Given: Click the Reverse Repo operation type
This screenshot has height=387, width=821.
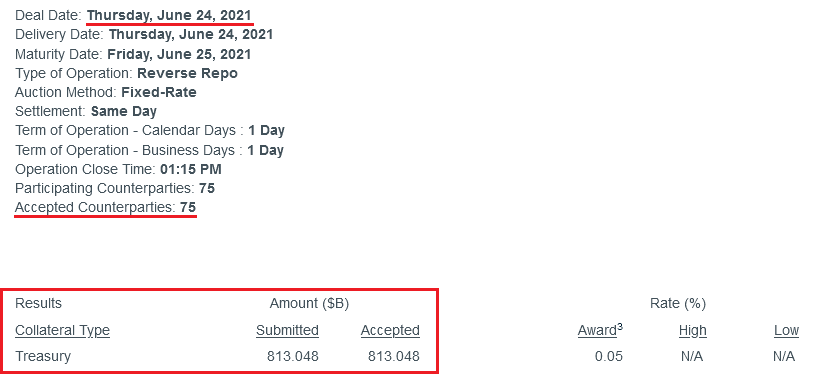Looking at the screenshot, I should [187, 73].
